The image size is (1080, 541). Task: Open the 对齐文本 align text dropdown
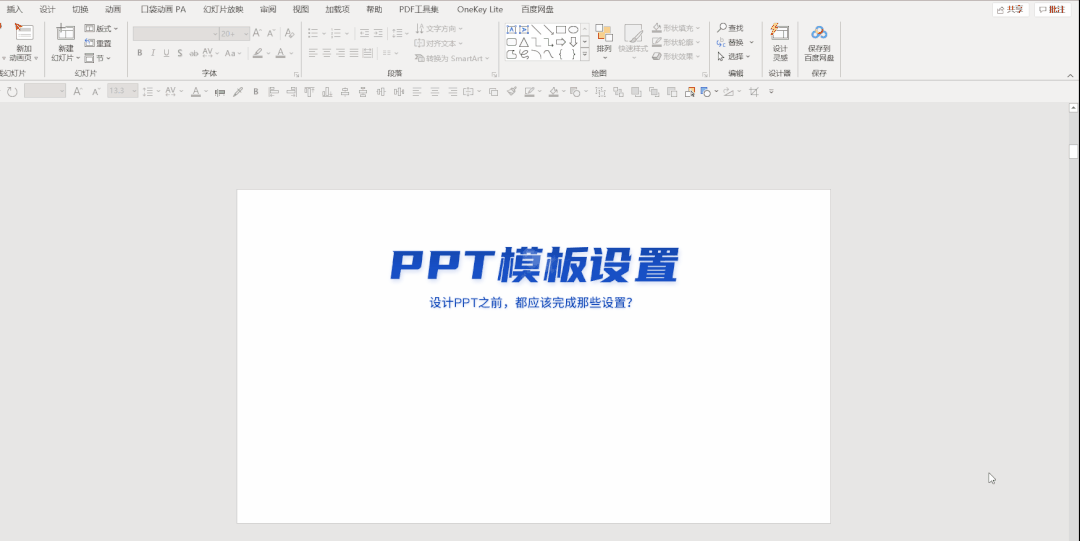[x=439, y=43]
